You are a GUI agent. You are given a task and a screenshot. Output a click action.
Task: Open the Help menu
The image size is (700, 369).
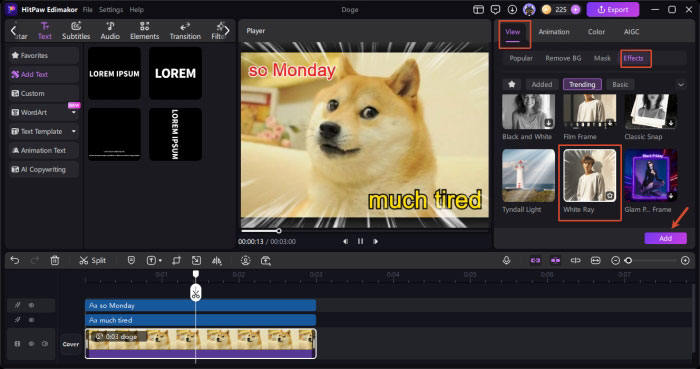pyautogui.click(x=137, y=9)
